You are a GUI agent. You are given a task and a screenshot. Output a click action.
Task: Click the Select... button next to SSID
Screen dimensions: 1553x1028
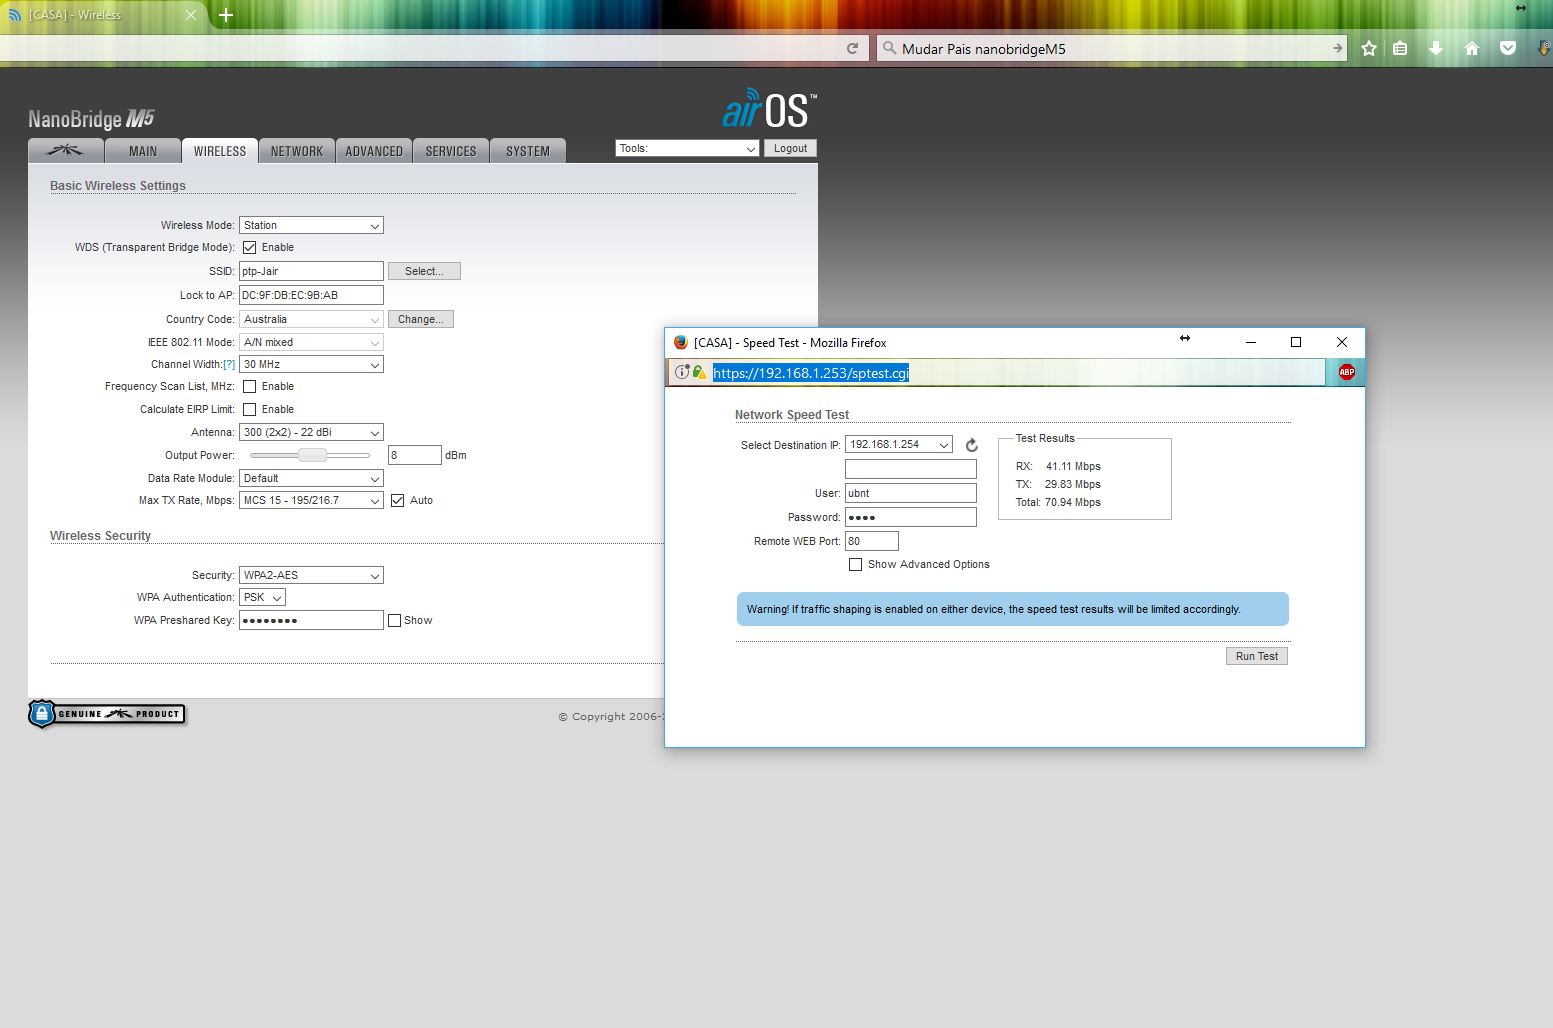[x=424, y=271]
